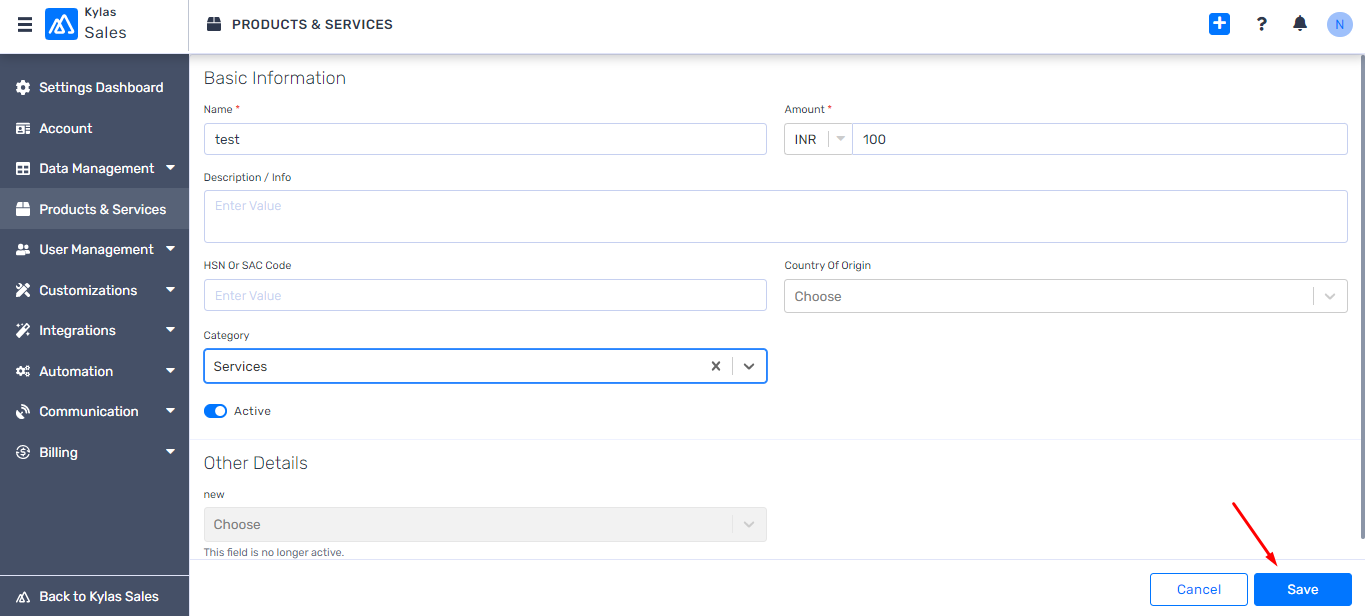
Task: Click the Back to Kylas Sales logo icon
Action: (23, 597)
